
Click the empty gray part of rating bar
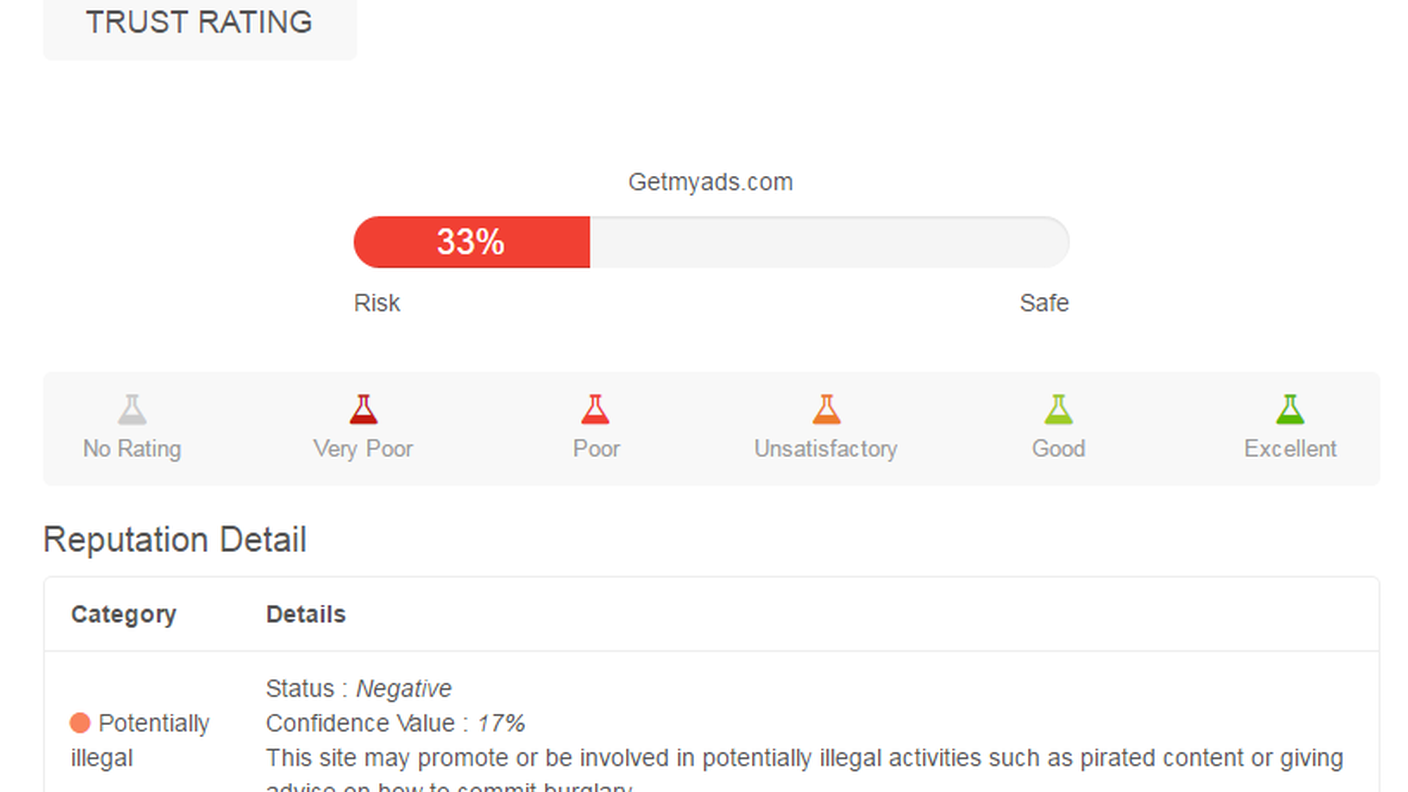[828, 242]
